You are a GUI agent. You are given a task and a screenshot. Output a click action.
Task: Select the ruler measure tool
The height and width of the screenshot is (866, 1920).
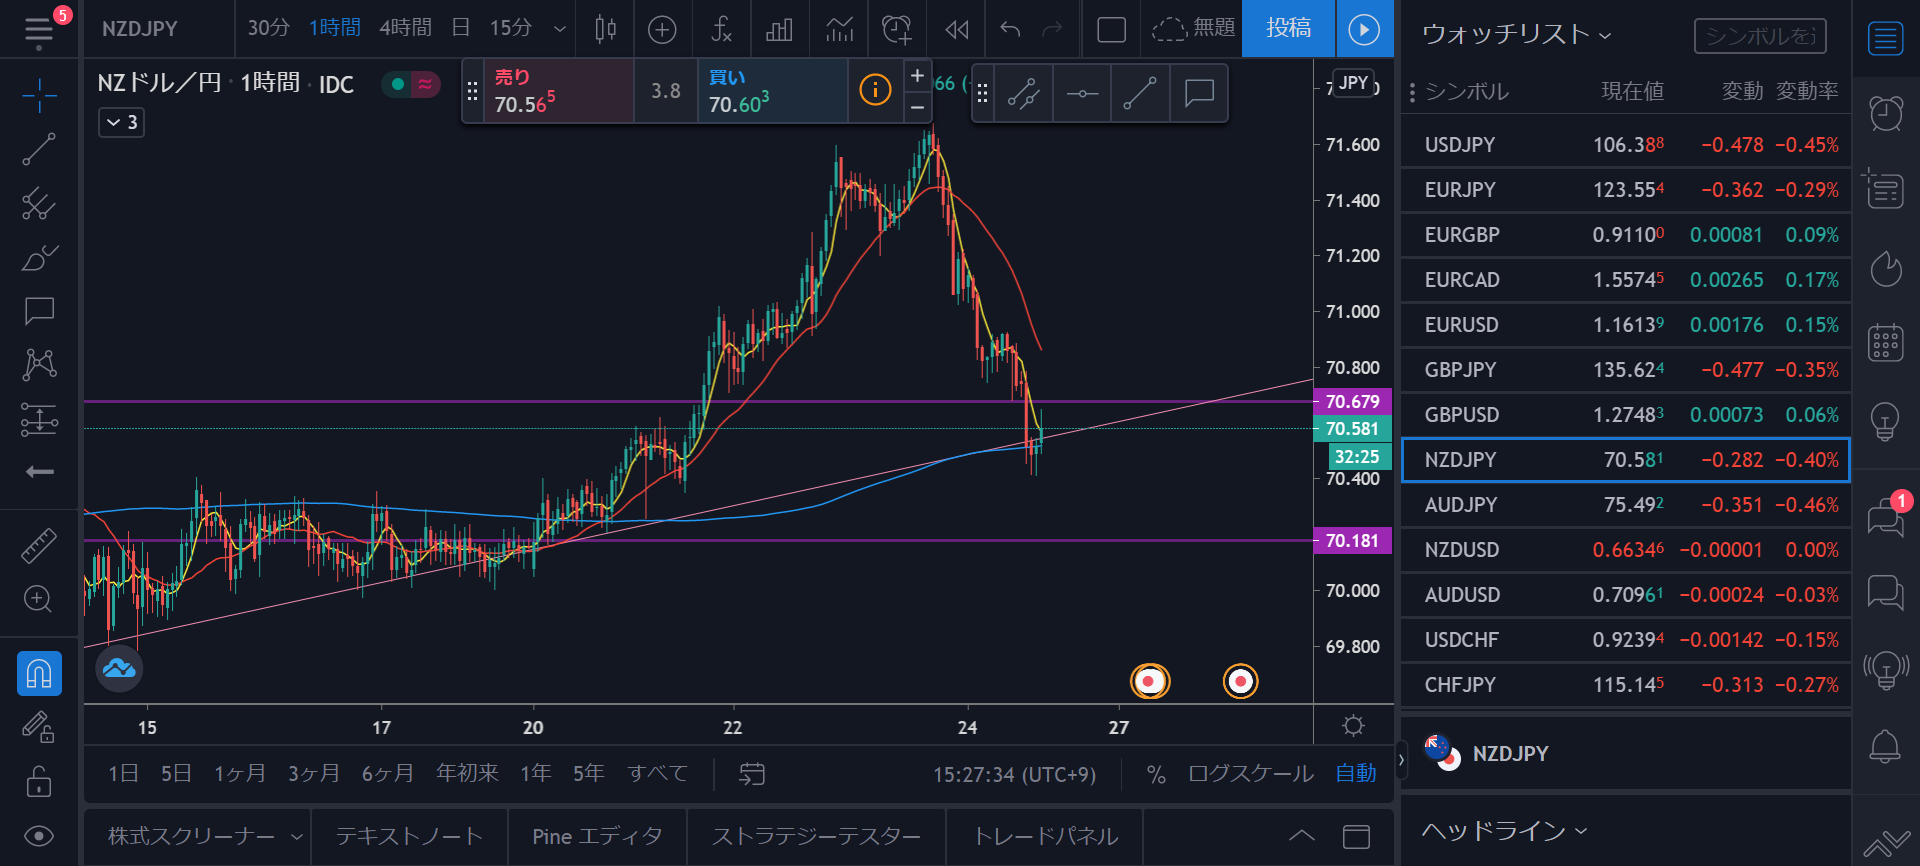[x=39, y=546]
